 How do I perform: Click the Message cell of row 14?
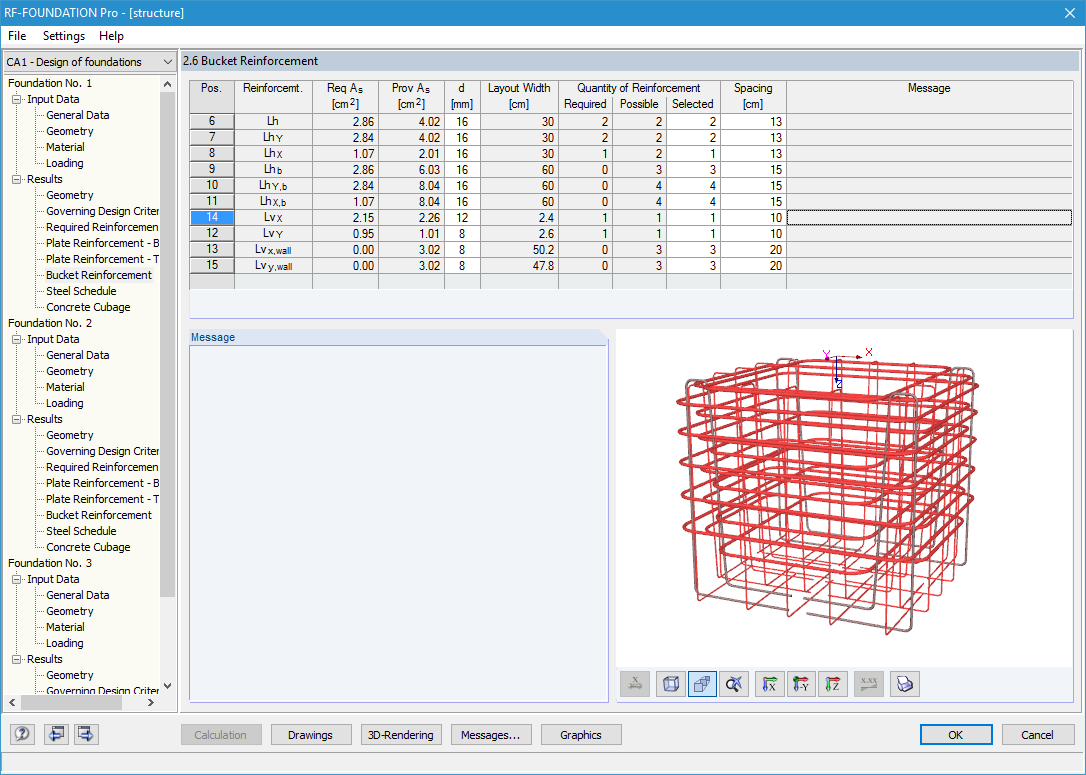point(929,217)
